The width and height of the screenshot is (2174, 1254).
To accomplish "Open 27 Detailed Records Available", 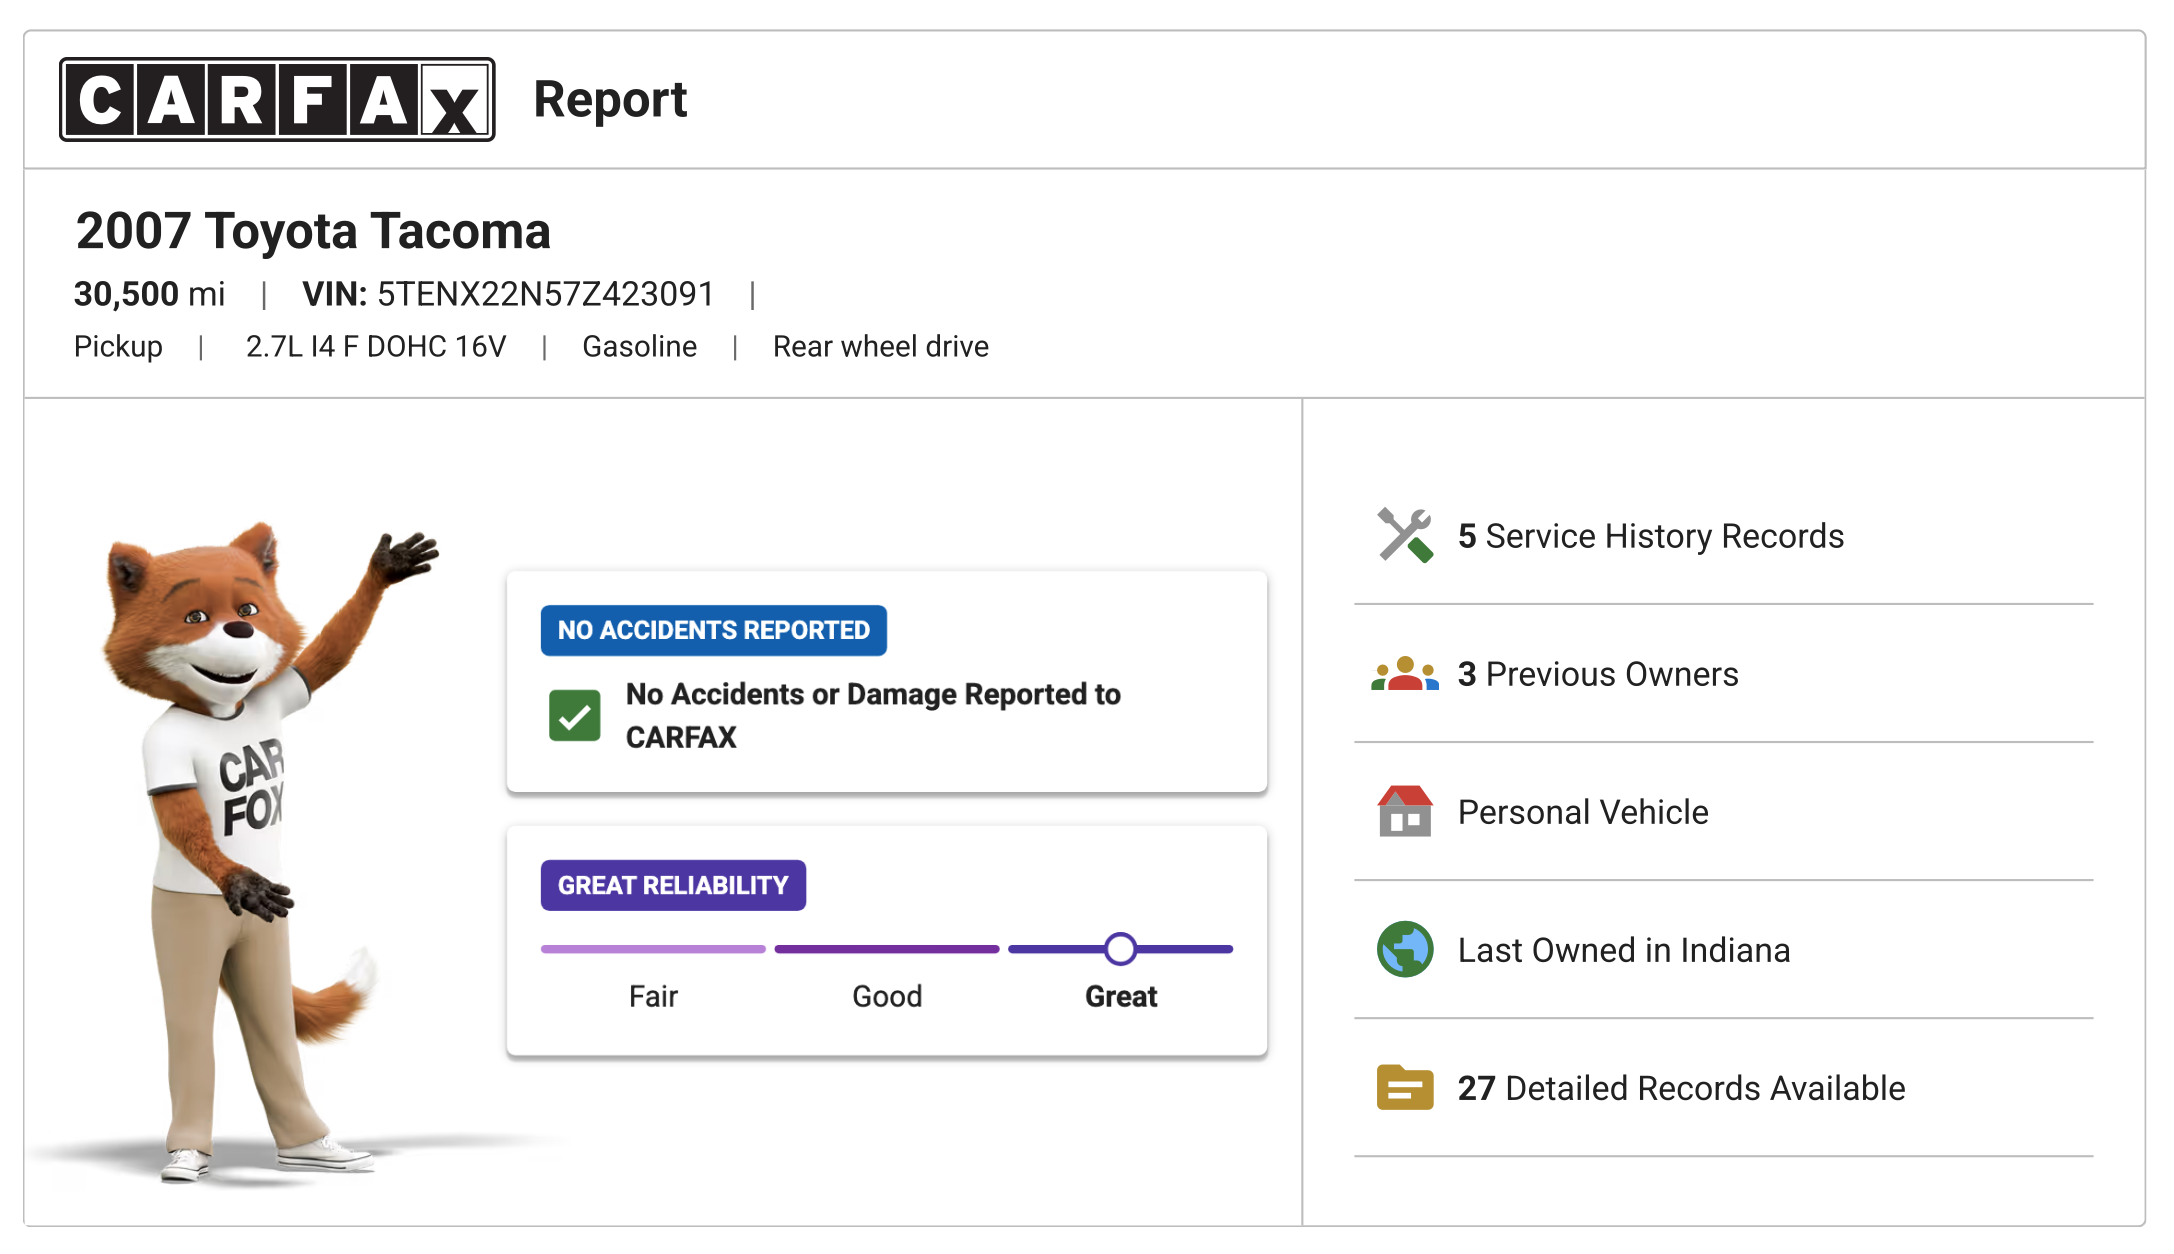I will [x=1681, y=1088].
